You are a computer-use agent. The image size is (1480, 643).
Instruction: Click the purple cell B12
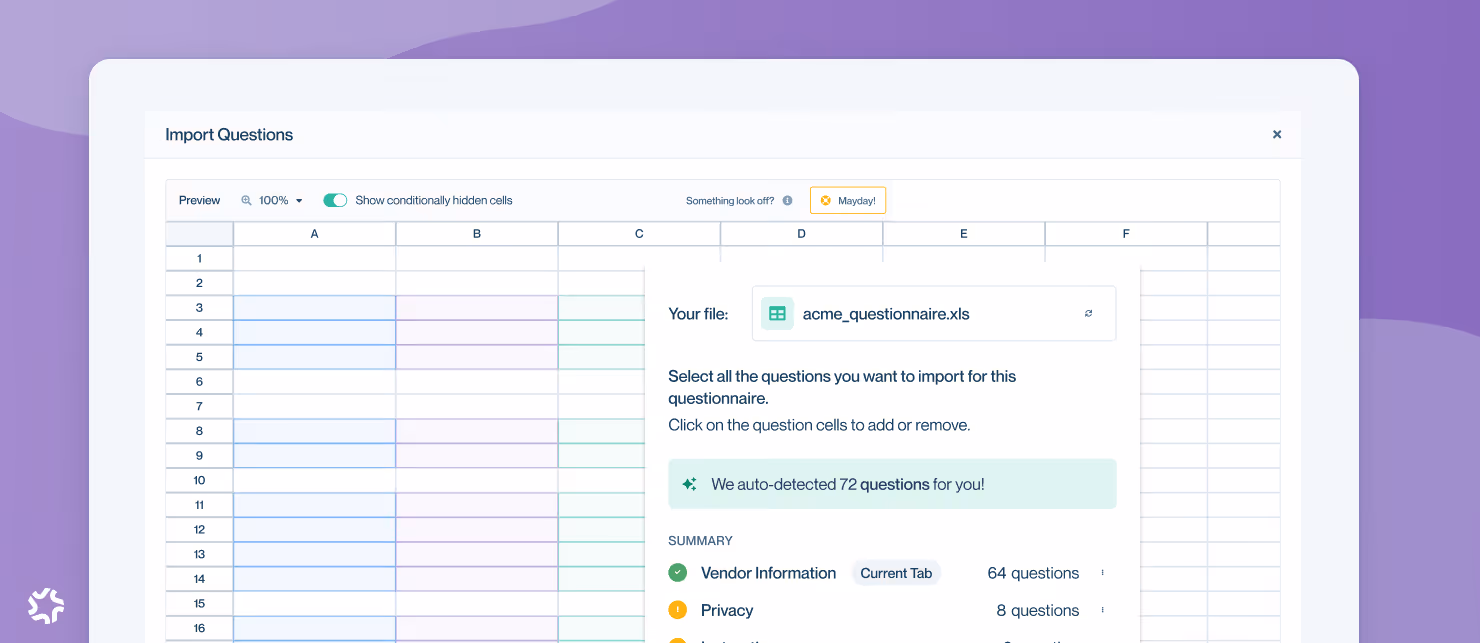pyautogui.click(x=477, y=530)
